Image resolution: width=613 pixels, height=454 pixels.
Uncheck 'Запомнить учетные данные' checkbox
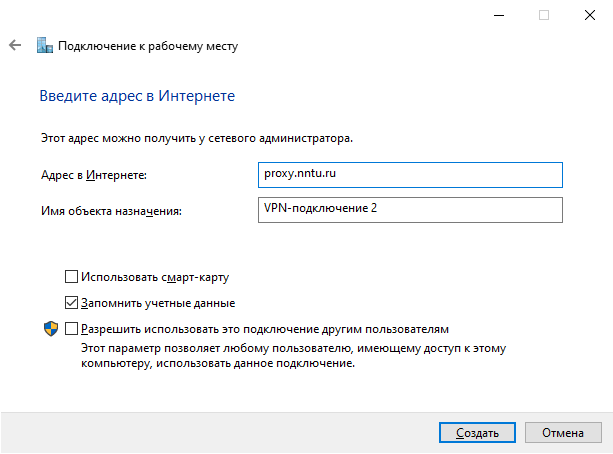click(x=71, y=303)
